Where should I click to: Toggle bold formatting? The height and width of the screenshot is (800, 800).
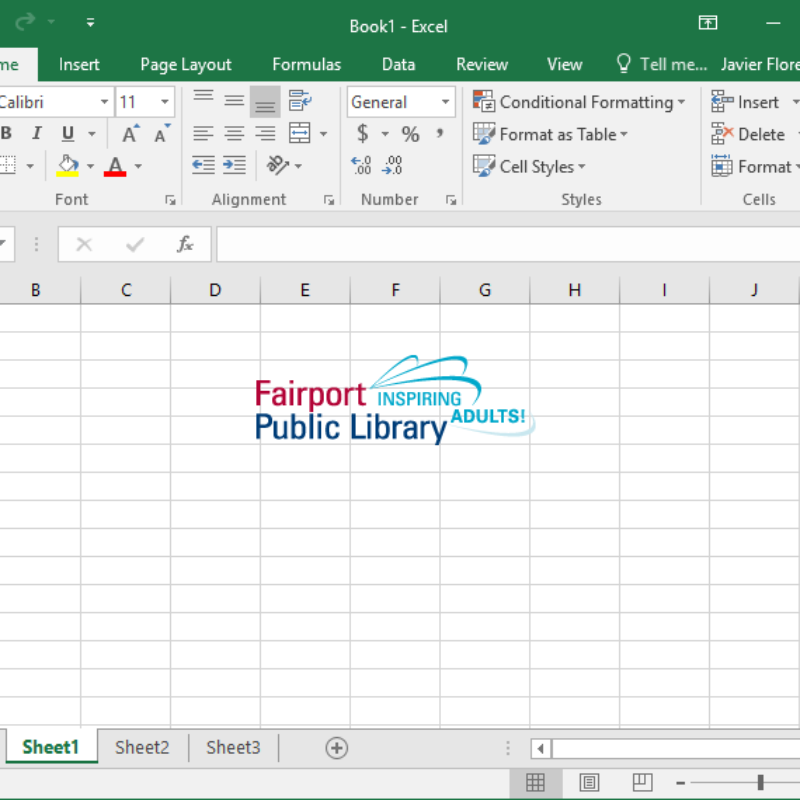pyautogui.click(x=8, y=133)
